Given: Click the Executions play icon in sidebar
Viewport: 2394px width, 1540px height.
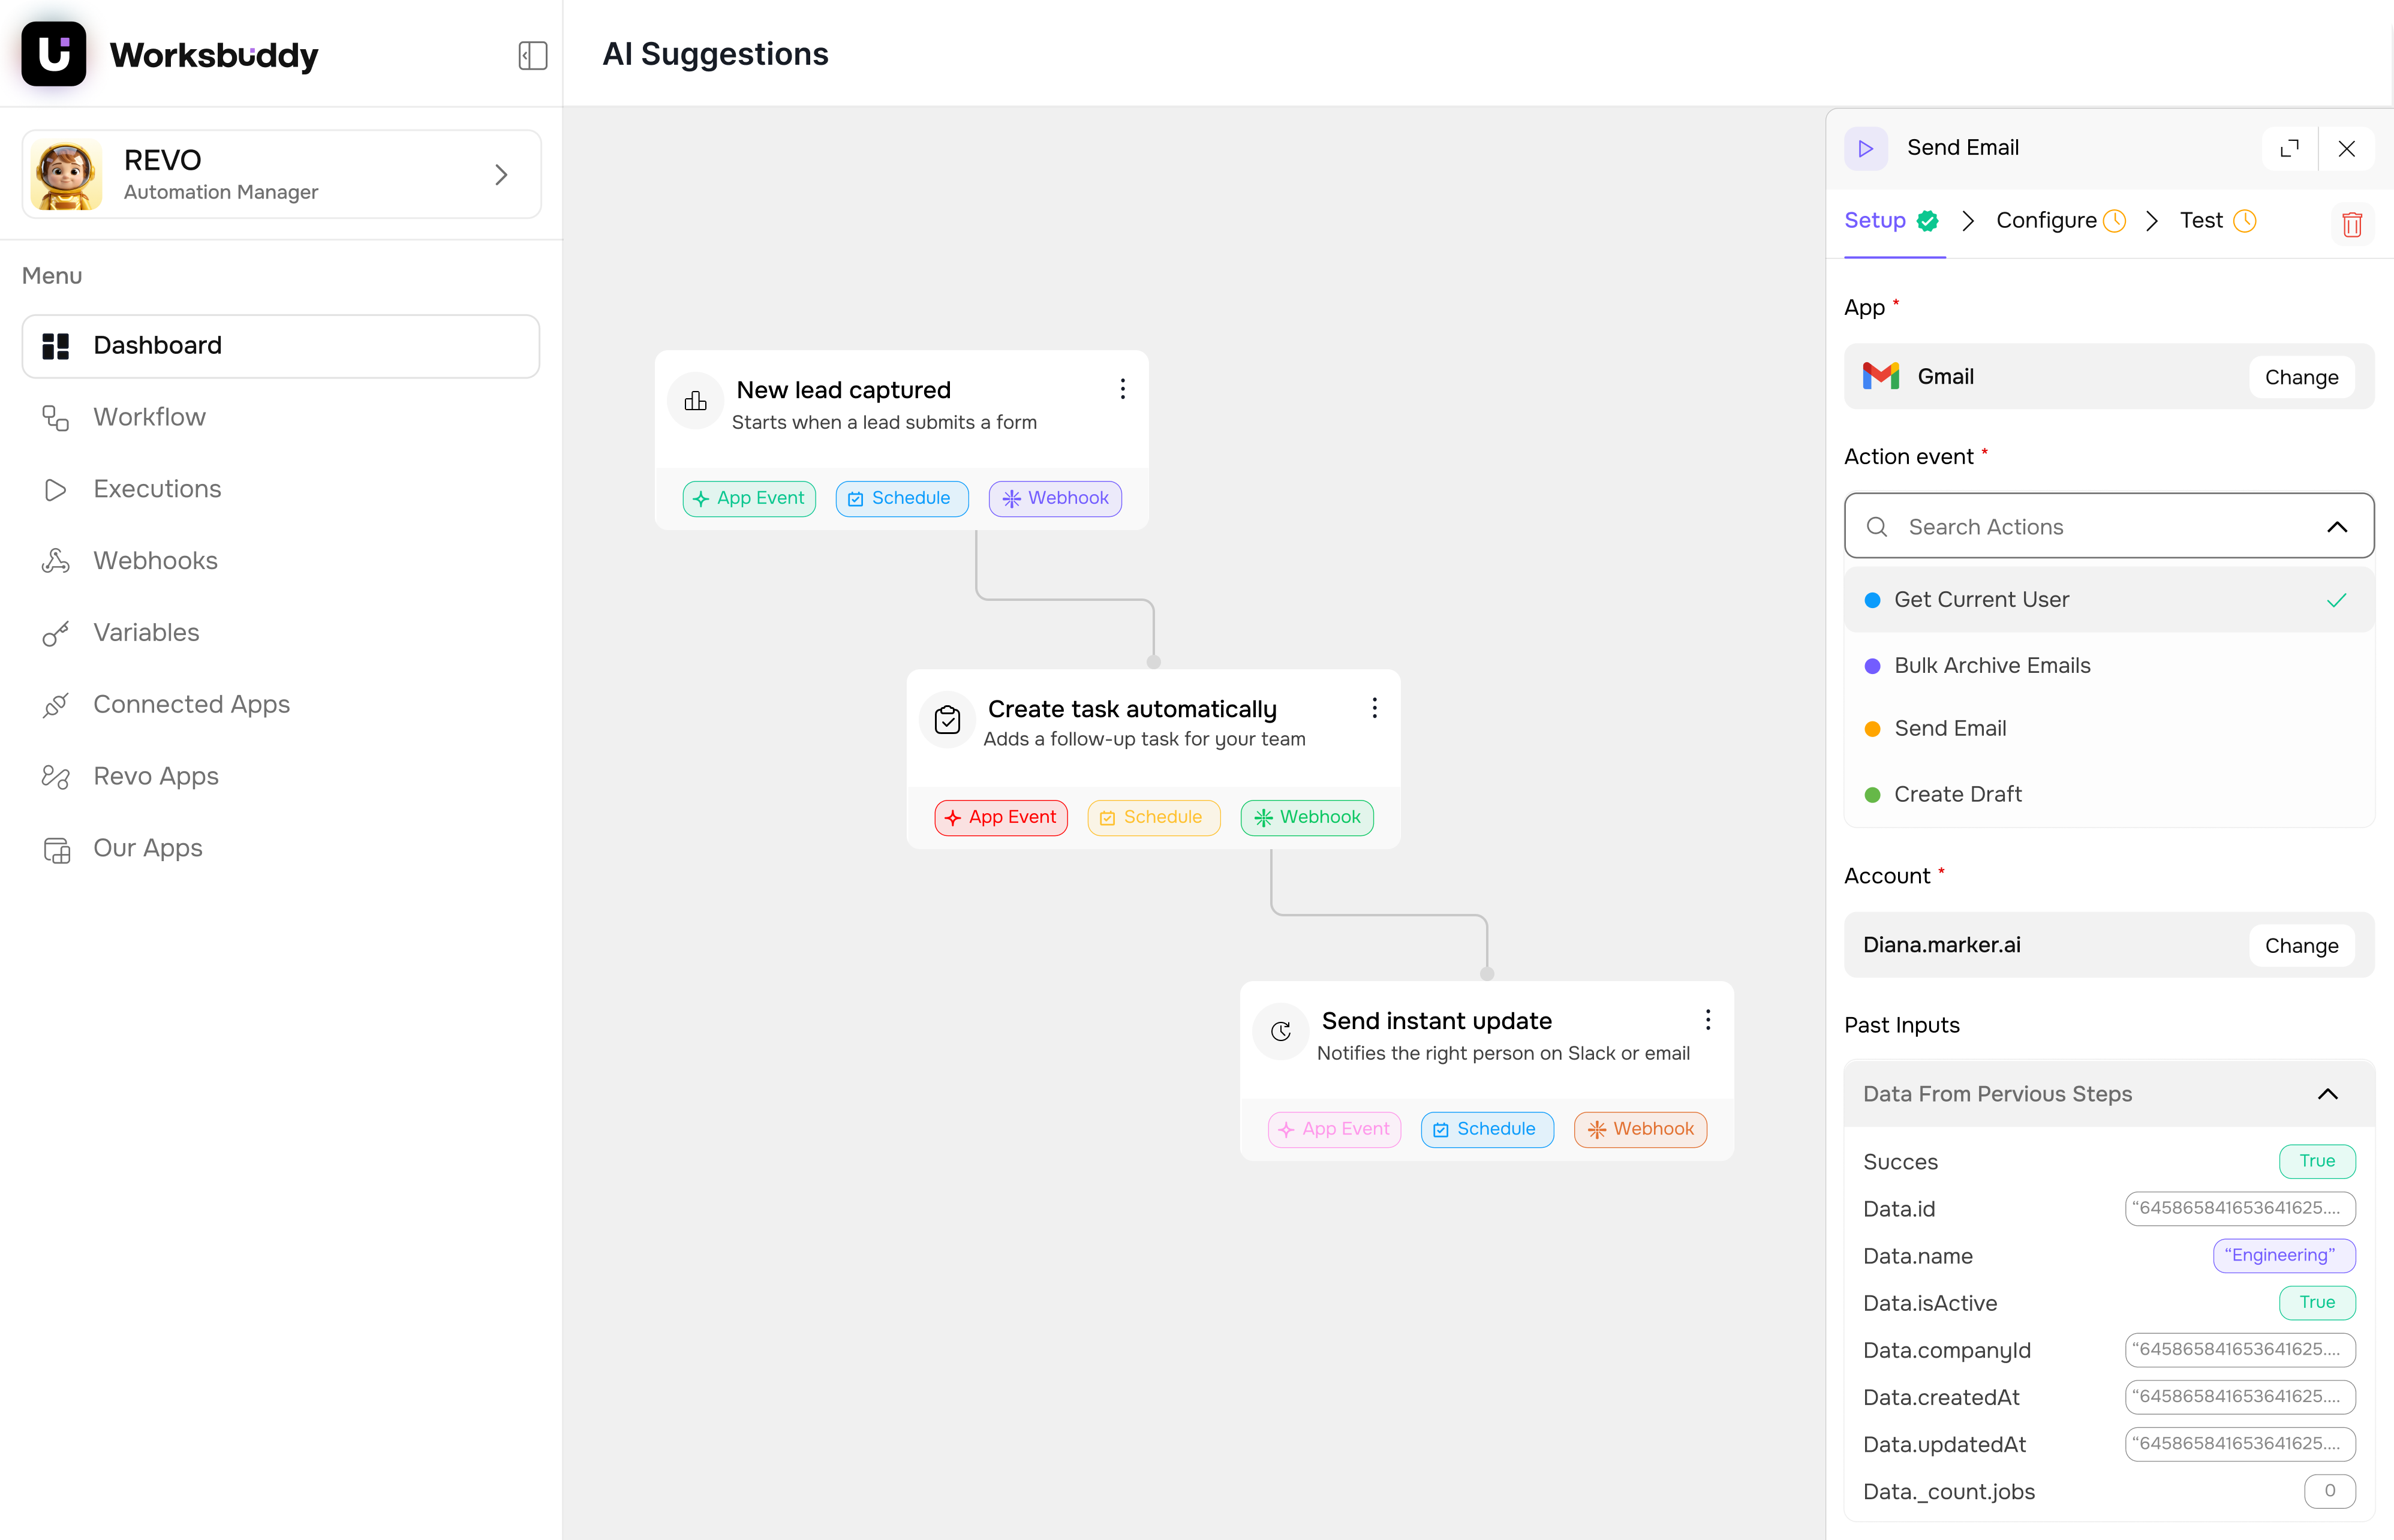Looking at the screenshot, I should 56,490.
